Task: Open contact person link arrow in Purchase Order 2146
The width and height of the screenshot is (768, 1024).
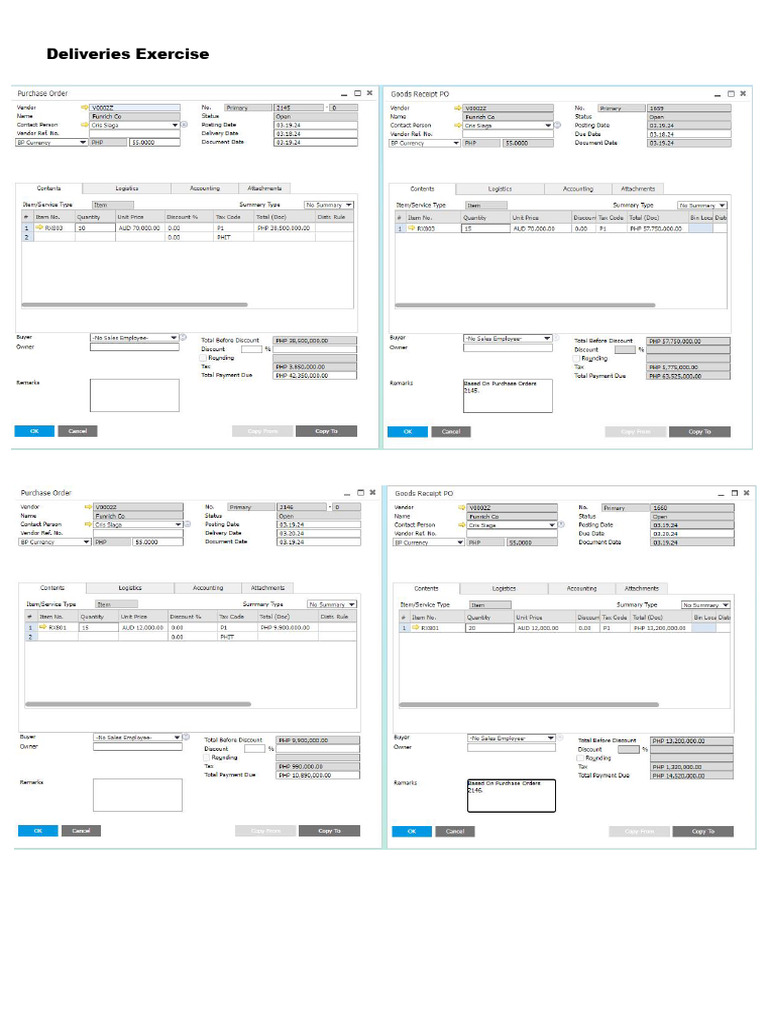Action: tap(88, 524)
